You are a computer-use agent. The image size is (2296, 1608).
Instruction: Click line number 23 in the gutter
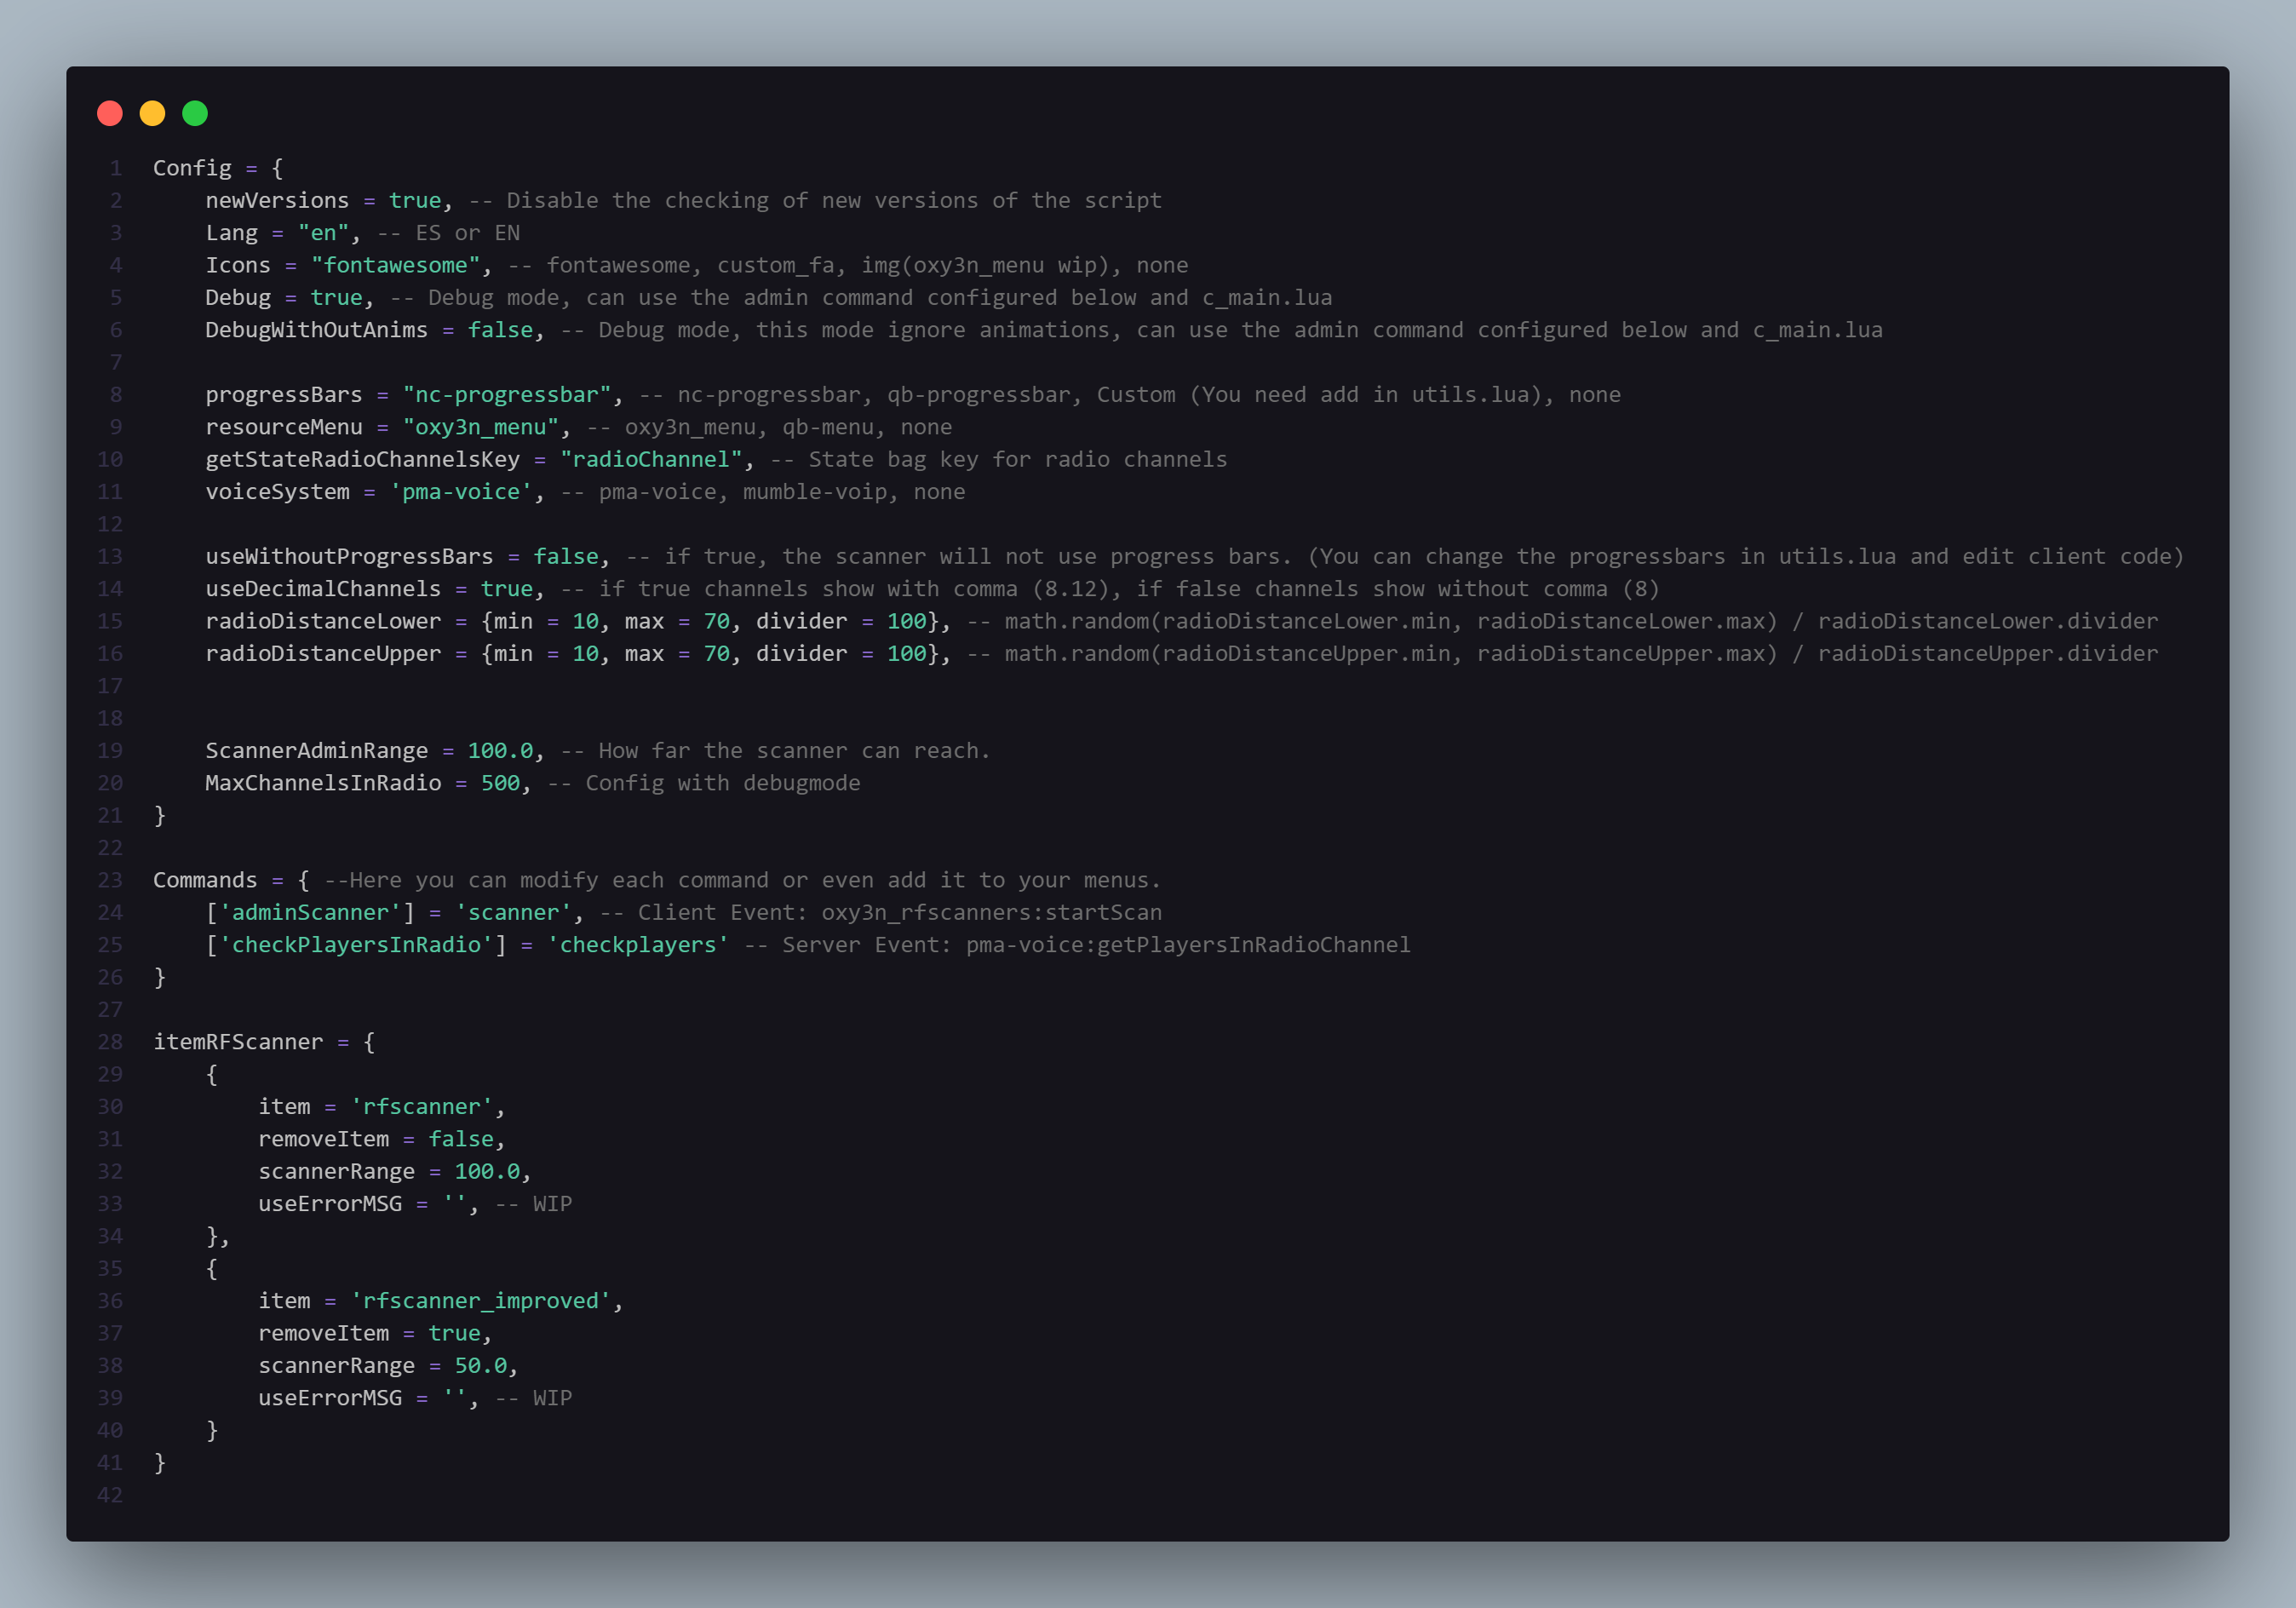click(x=110, y=880)
